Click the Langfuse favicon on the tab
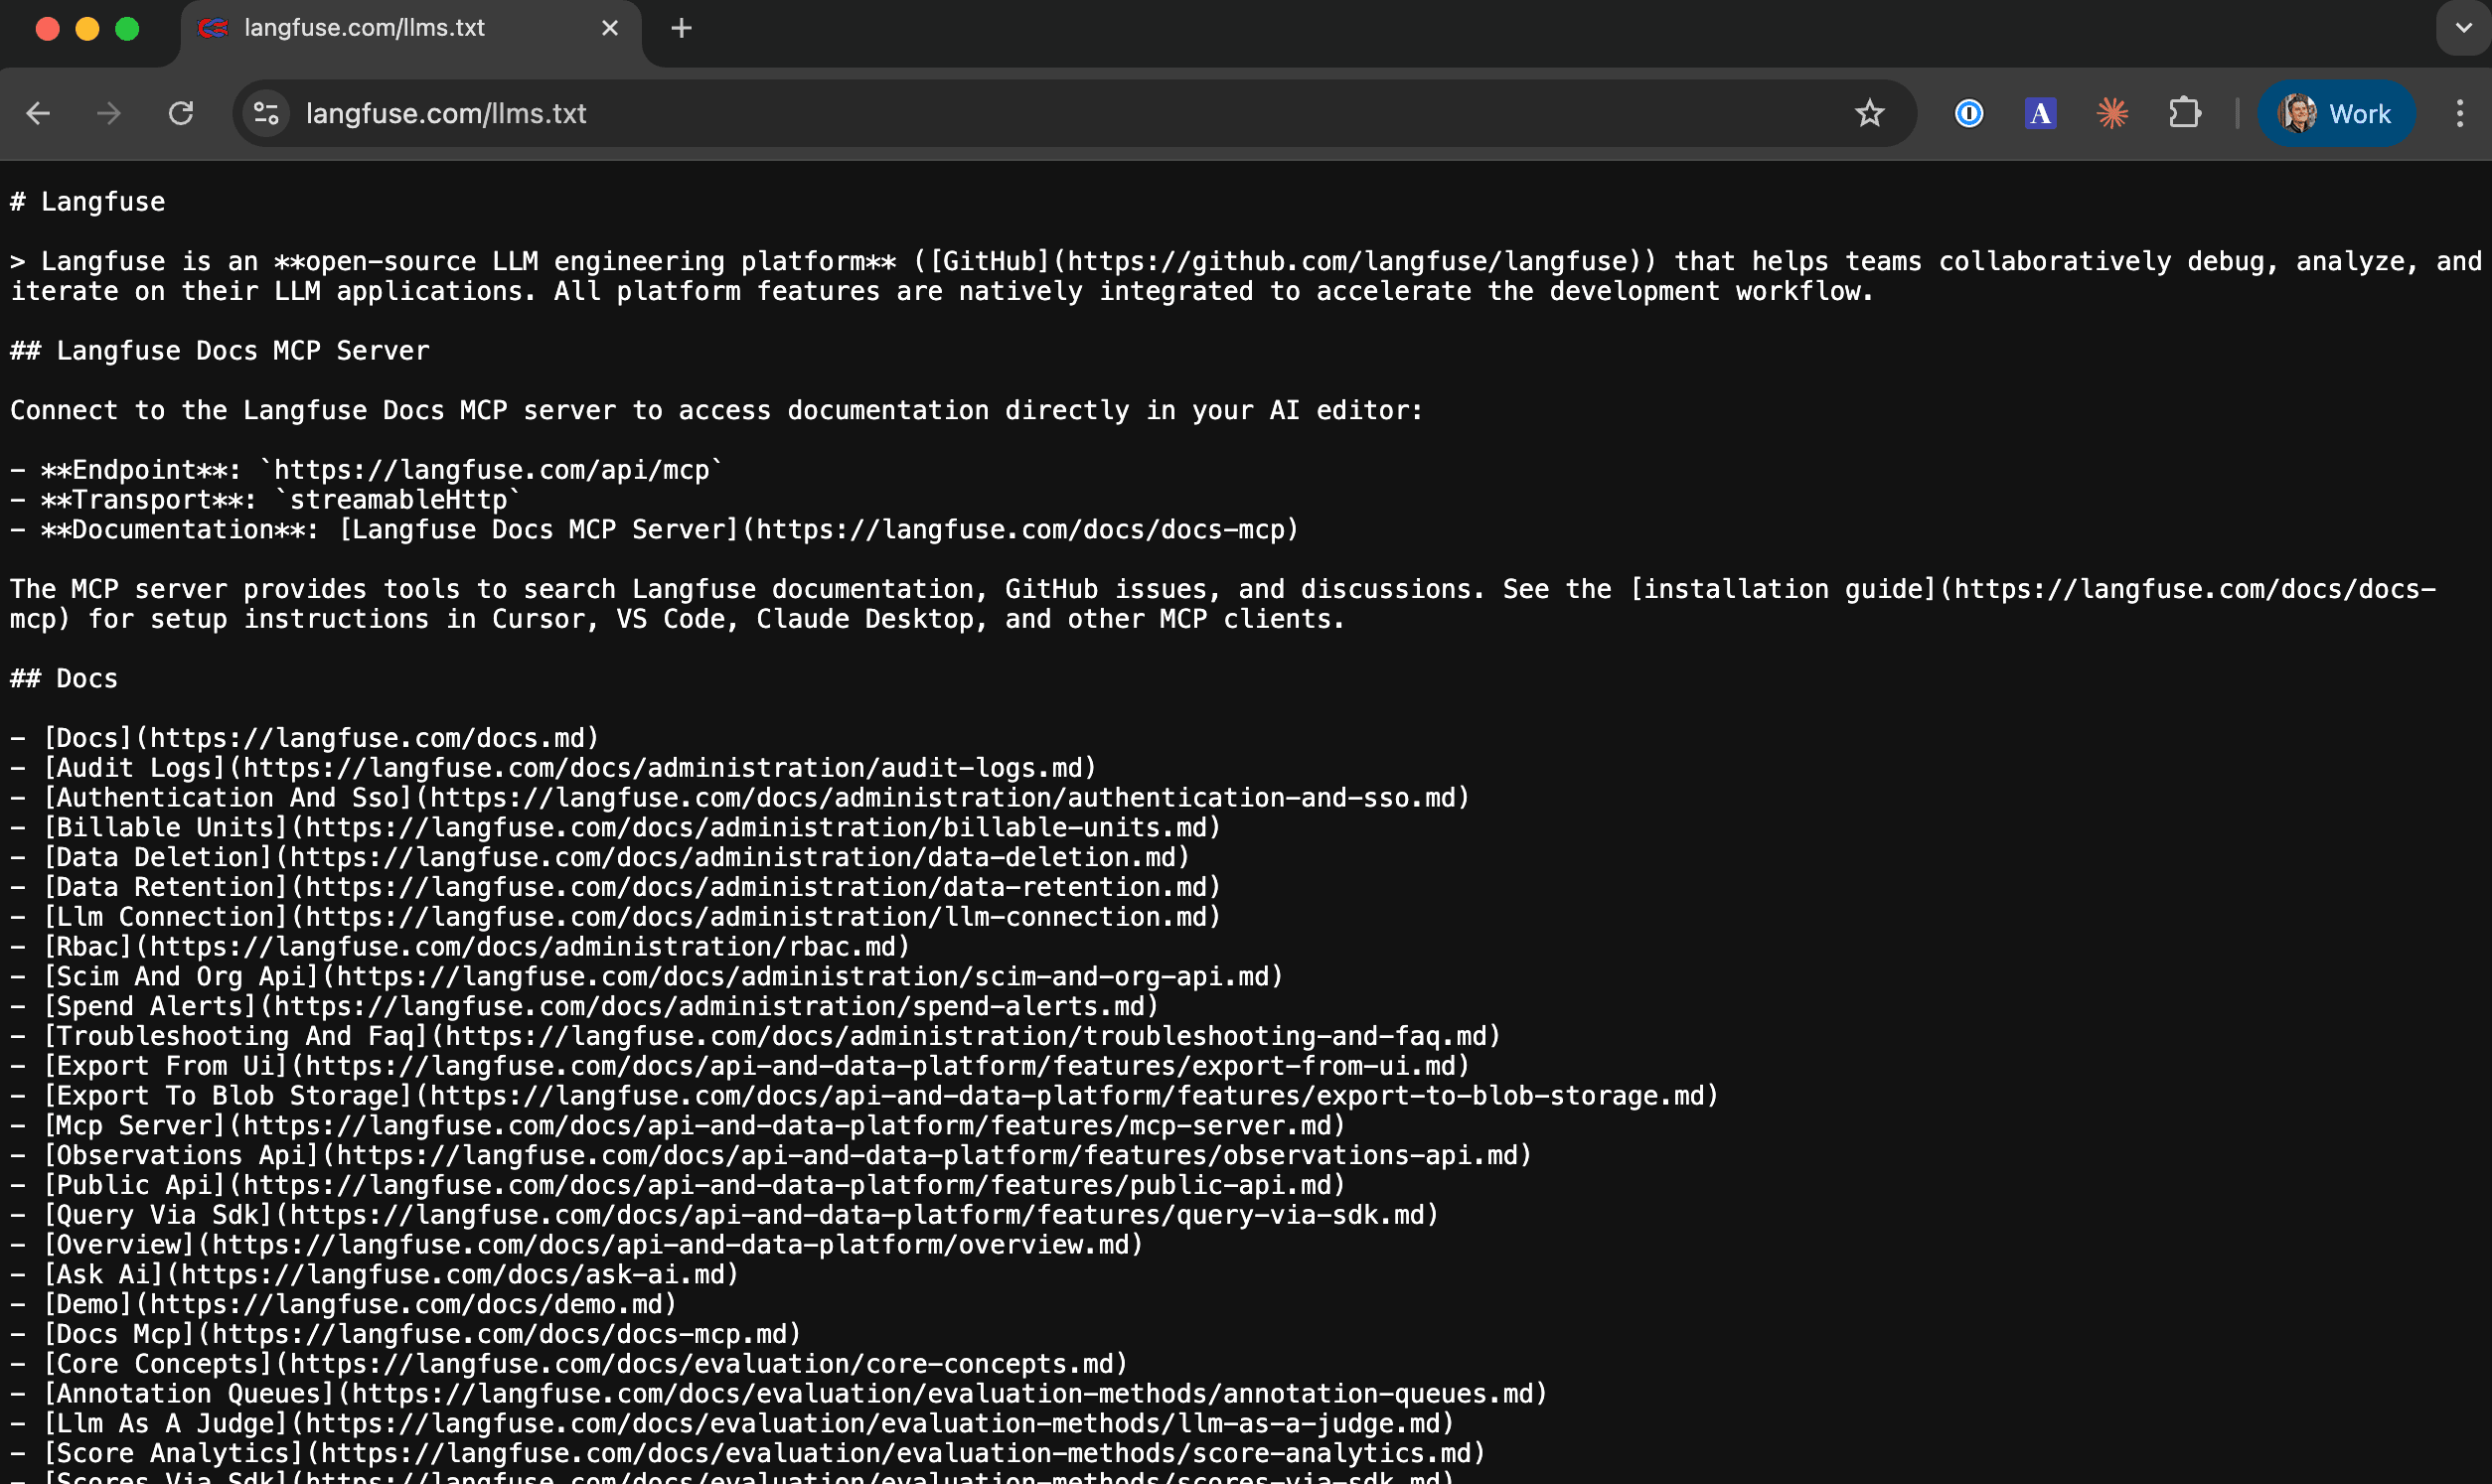 (213, 28)
